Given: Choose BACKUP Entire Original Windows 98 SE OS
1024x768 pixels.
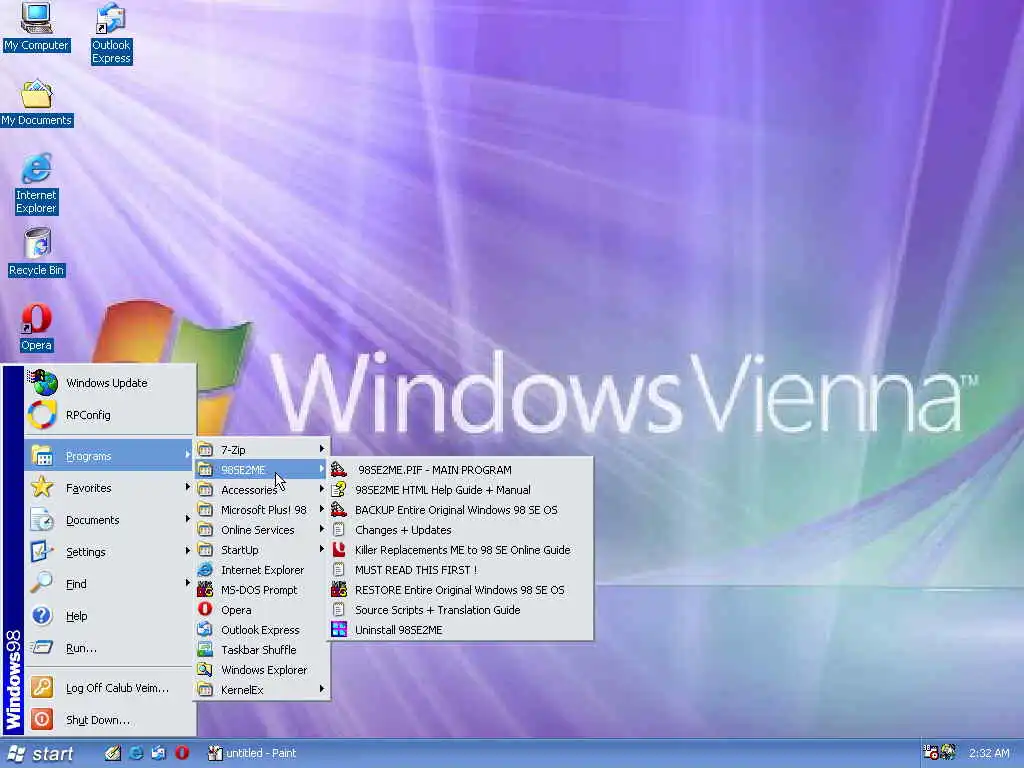Looking at the screenshot, I should [461, 510].
